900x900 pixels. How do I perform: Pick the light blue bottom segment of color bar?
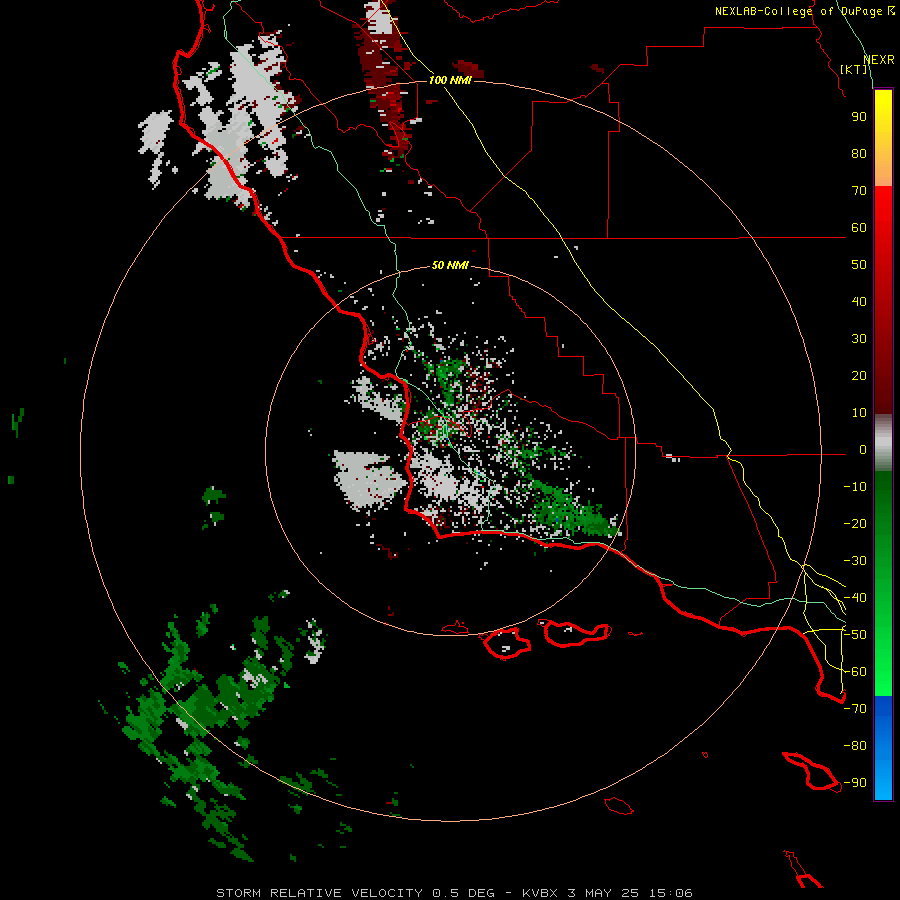883,781
